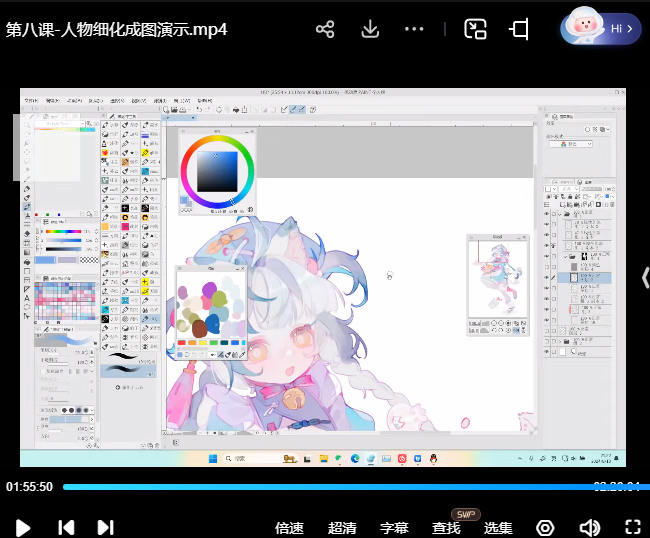650x538 pixels.
Task: Open the 超清 quality selector
Action: pos(342,528)
